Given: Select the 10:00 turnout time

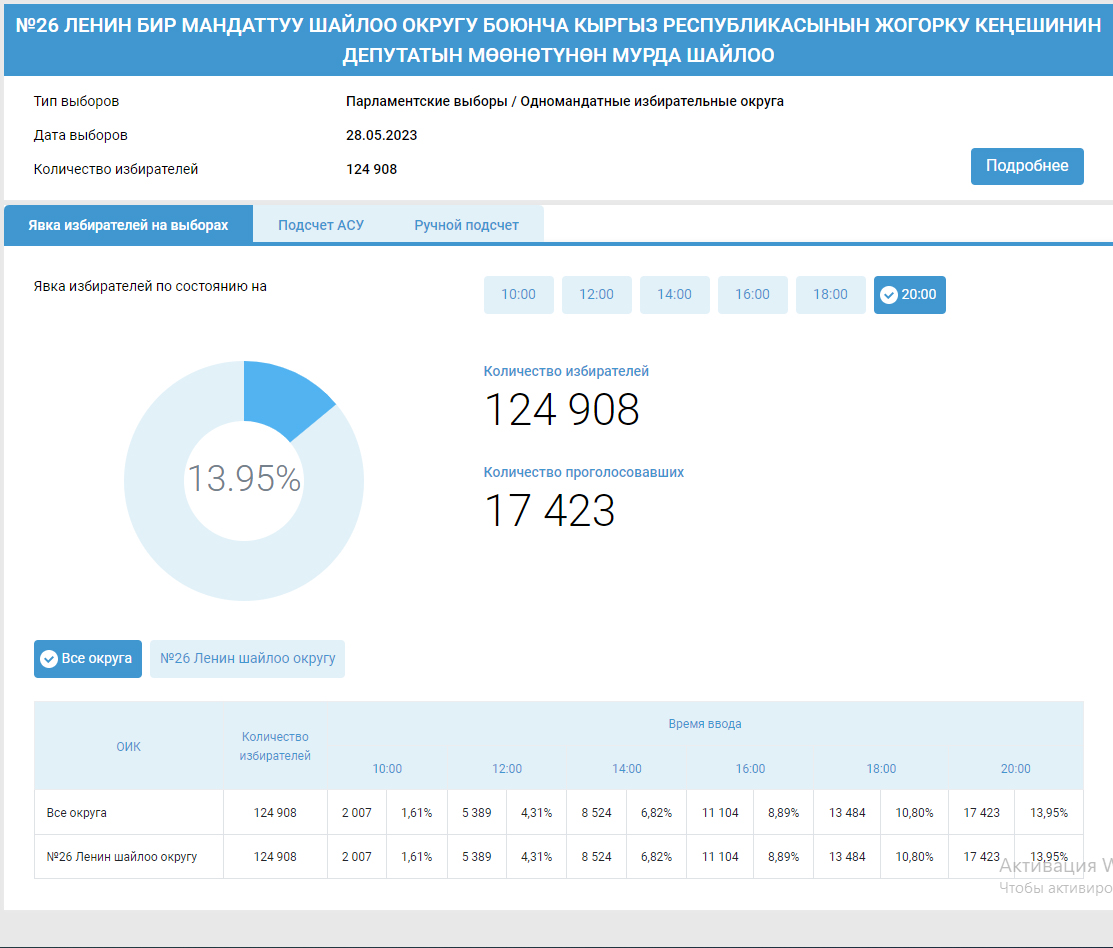Looking at the screenshot, I should coord(518,294).
